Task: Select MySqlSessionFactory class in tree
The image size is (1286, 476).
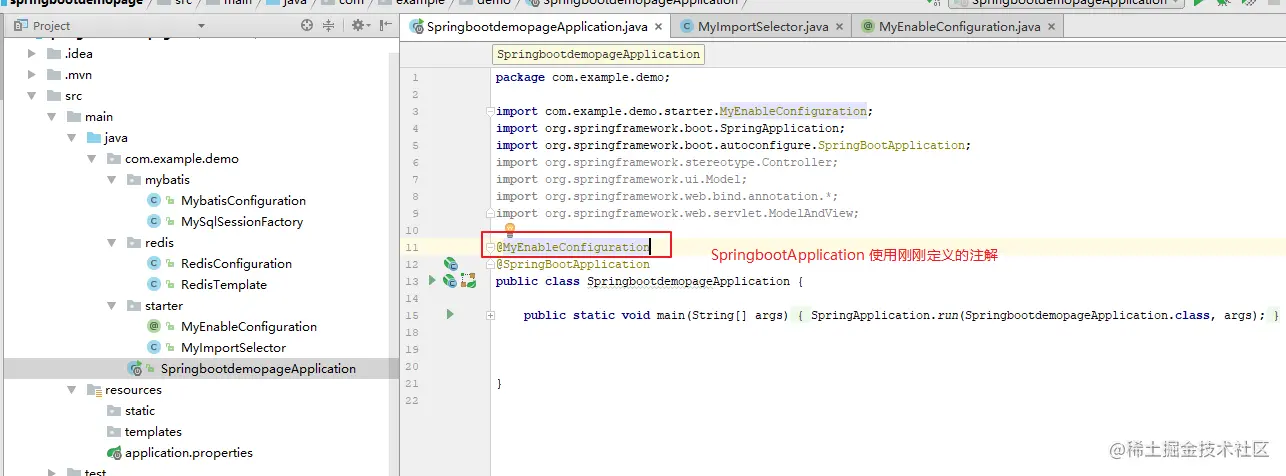Action: coord(242,222)
